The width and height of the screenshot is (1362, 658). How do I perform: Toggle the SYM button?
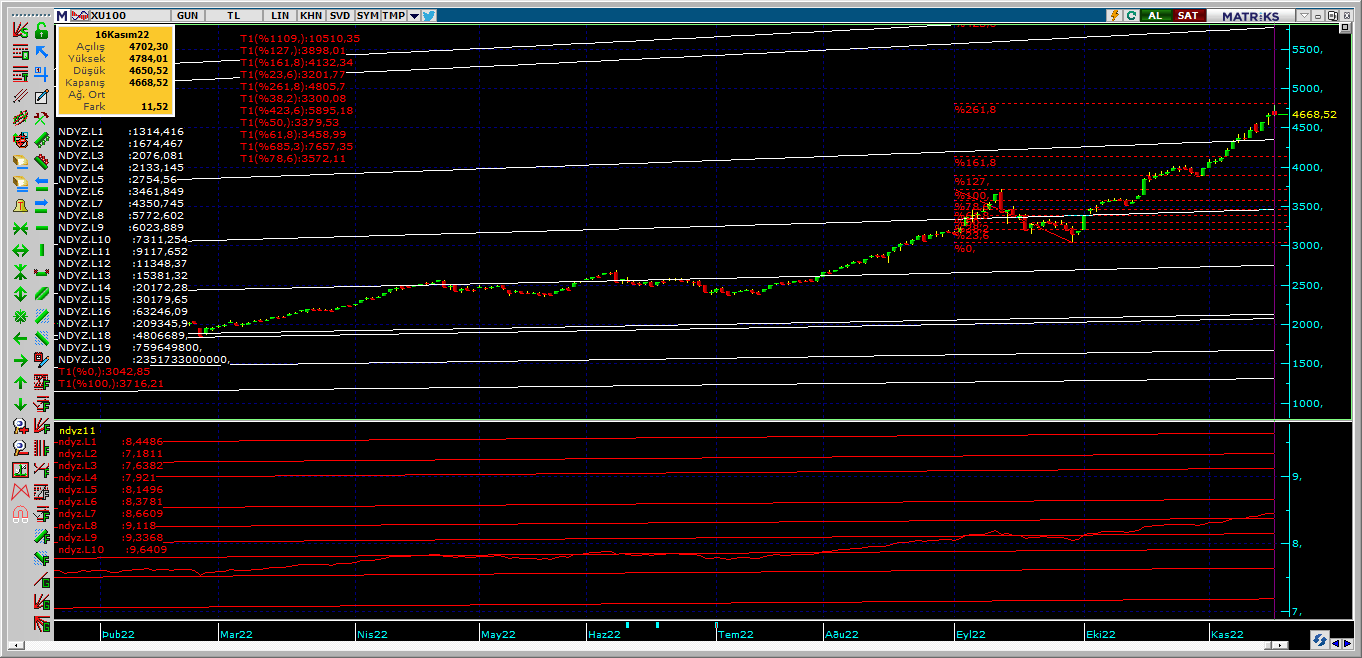368,16
